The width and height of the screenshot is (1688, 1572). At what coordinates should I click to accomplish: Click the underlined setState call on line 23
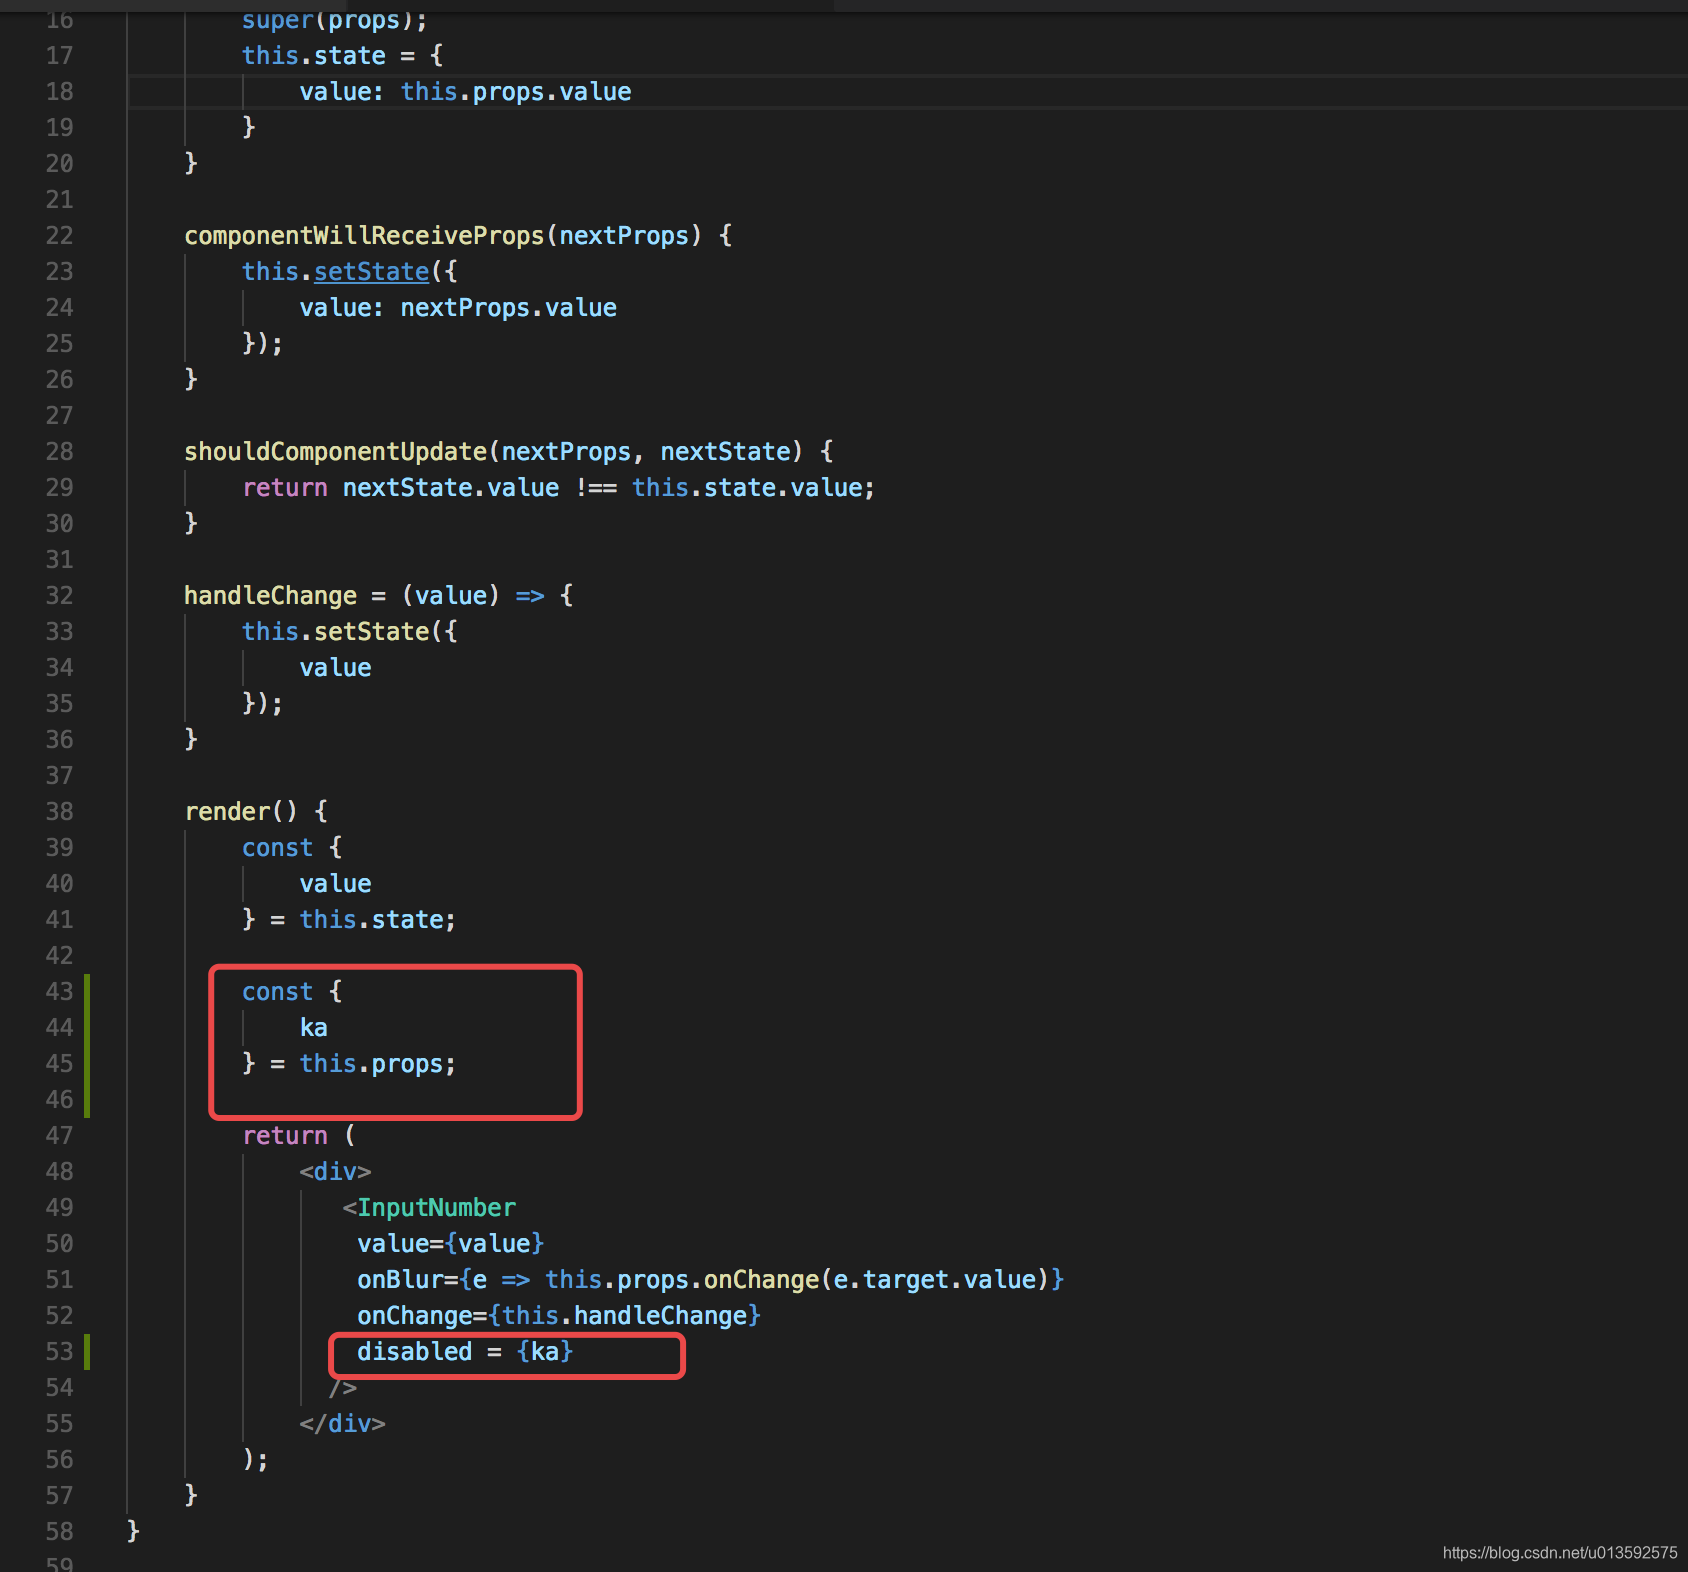371,272
